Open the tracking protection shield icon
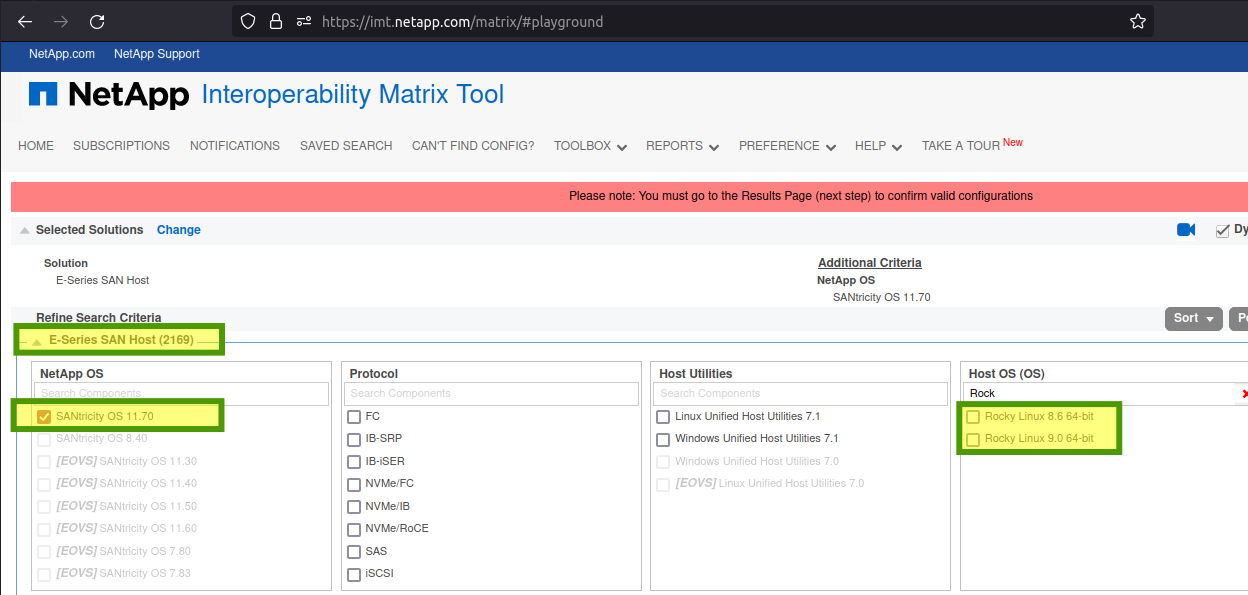This screenshot has width=1248, height=595. pos(249,21)
